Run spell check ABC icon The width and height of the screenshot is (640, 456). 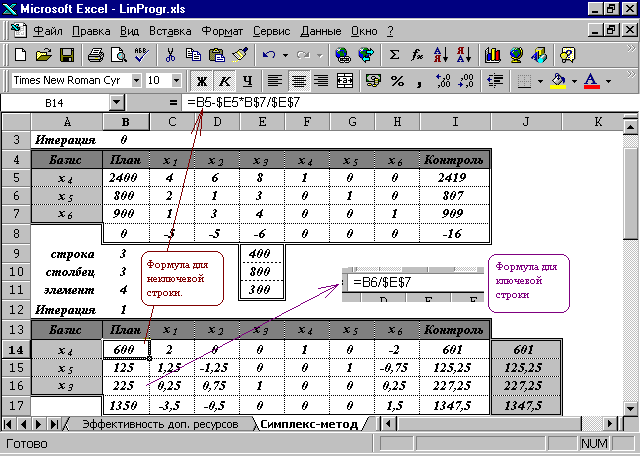(142, 55)
